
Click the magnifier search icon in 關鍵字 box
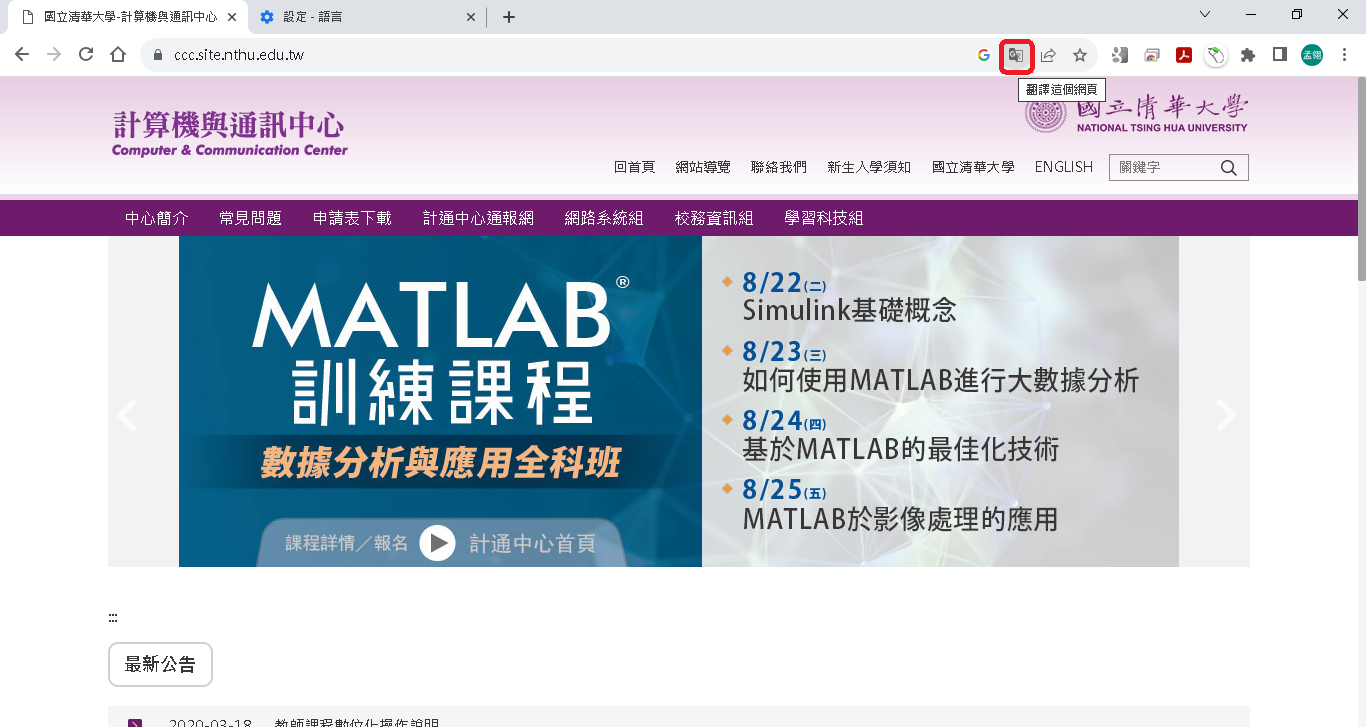[1229, 168]
